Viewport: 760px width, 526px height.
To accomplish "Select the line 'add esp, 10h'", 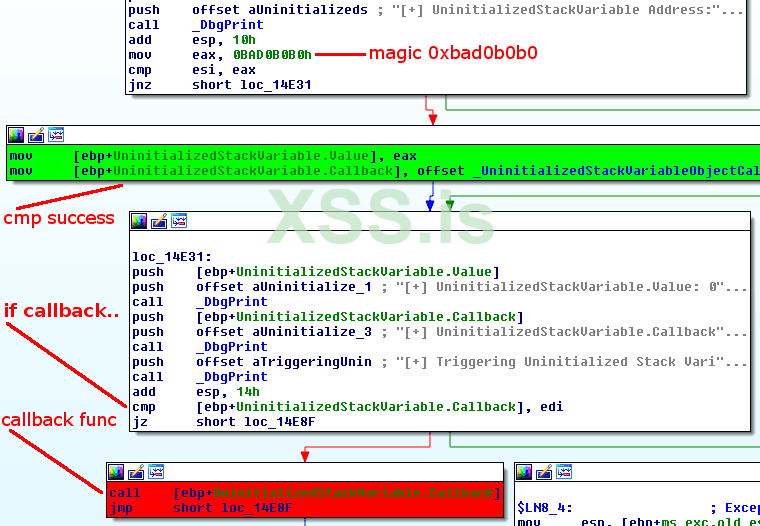I will tap(192, 40).
